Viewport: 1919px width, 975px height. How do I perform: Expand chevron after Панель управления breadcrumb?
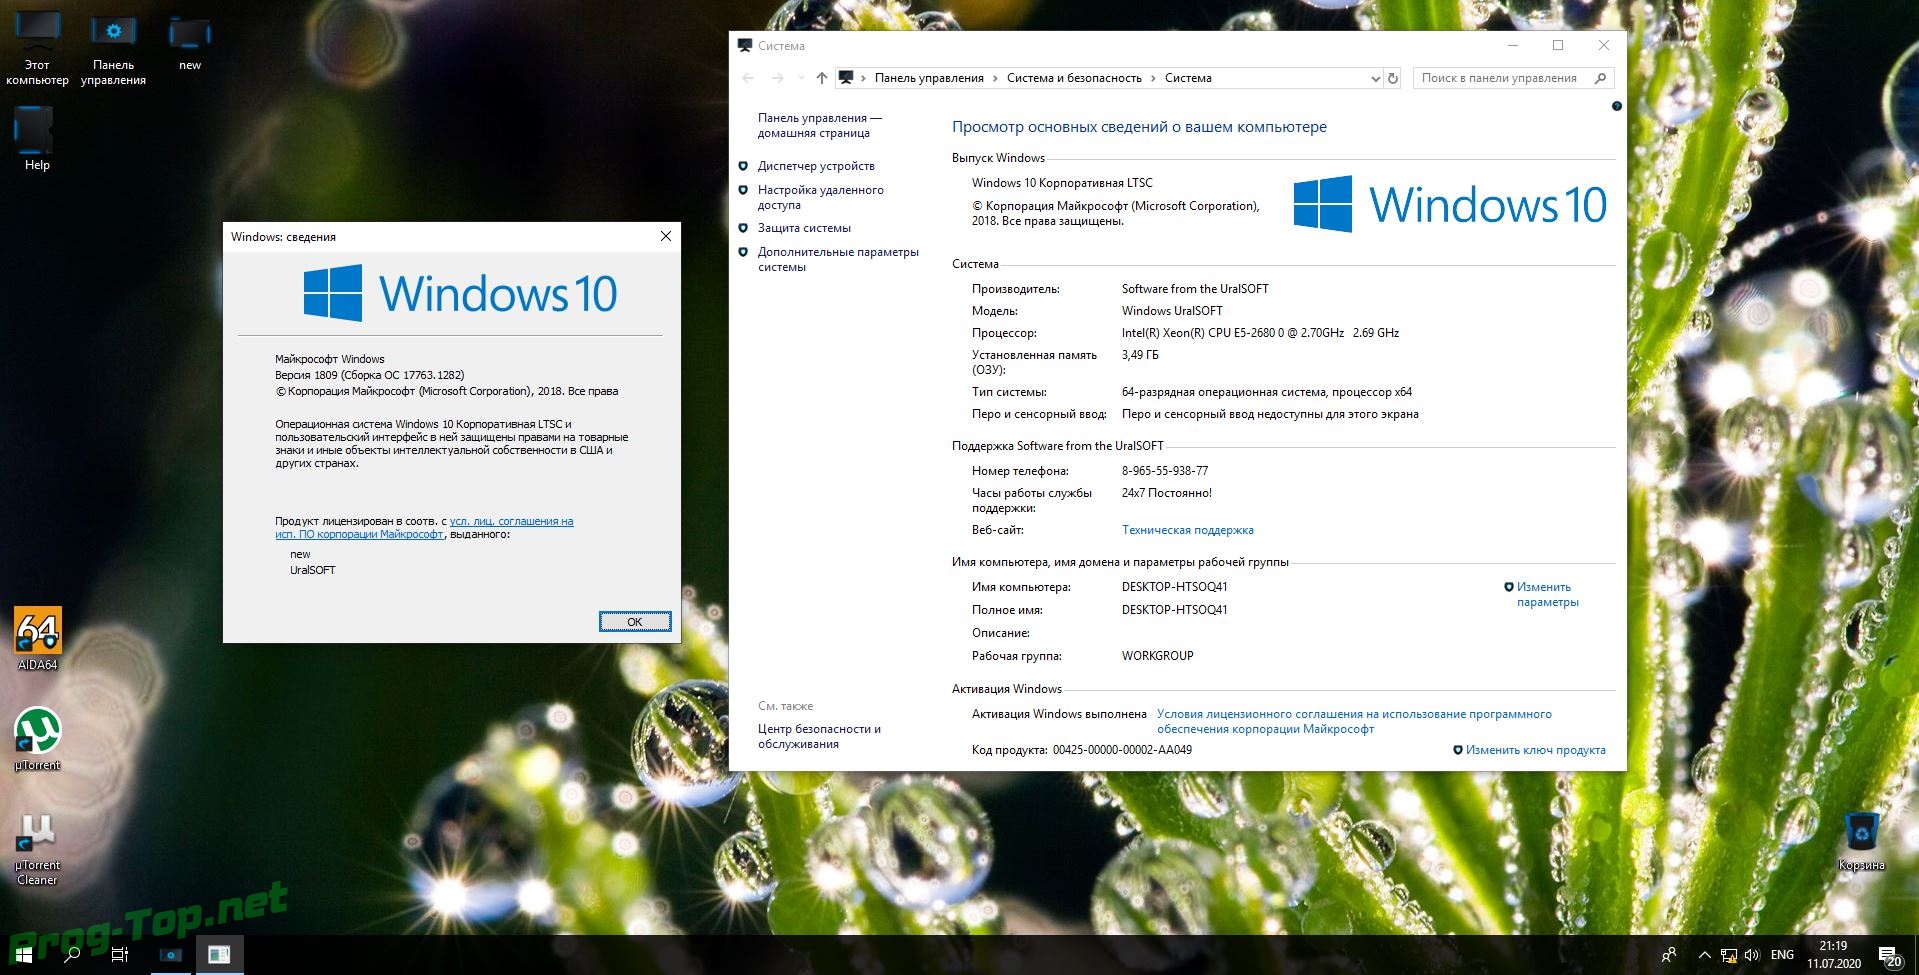click(x=995, y=78)
